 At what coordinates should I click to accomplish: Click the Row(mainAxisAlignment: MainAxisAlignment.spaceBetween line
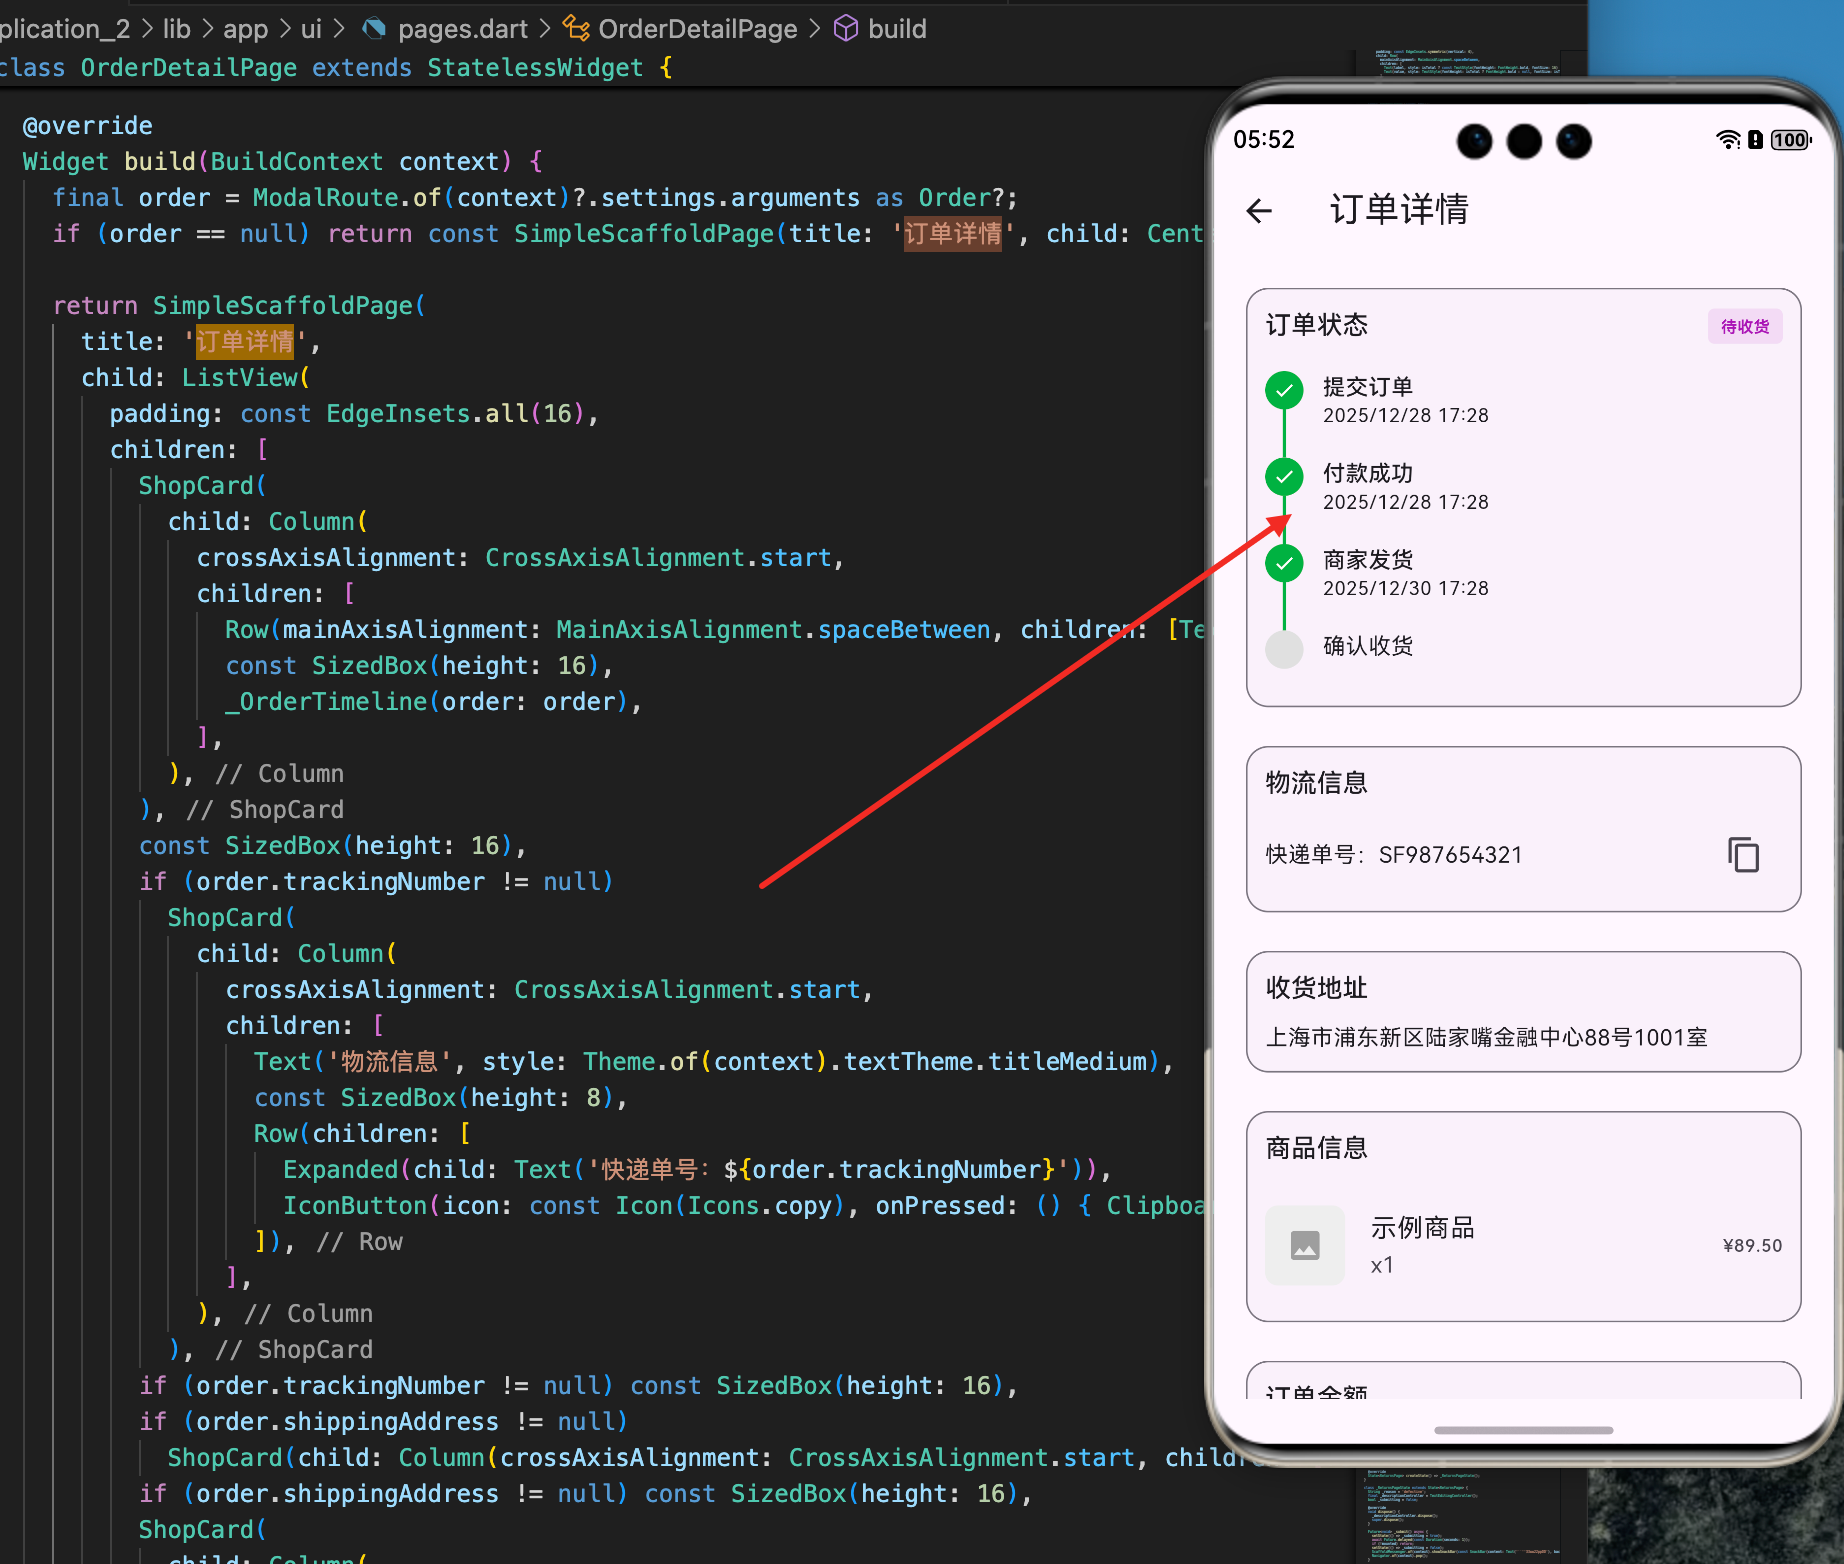(x=715, y=630)
